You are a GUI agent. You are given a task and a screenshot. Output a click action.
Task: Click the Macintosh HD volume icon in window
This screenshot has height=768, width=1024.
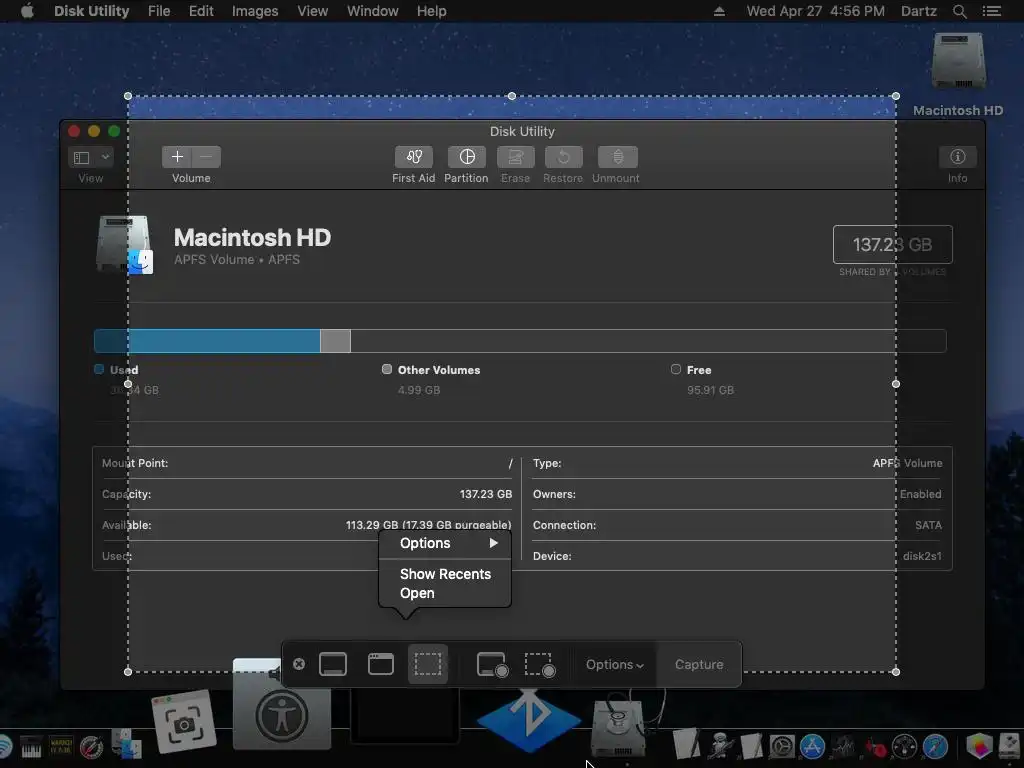point(124,244)
